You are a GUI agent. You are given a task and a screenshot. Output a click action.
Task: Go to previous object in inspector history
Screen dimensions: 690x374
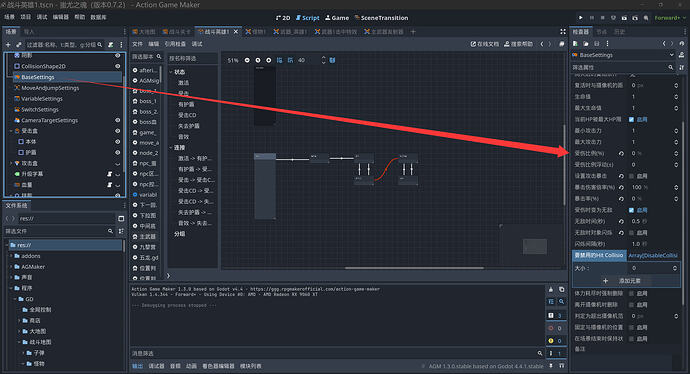(x=664, y=44)
